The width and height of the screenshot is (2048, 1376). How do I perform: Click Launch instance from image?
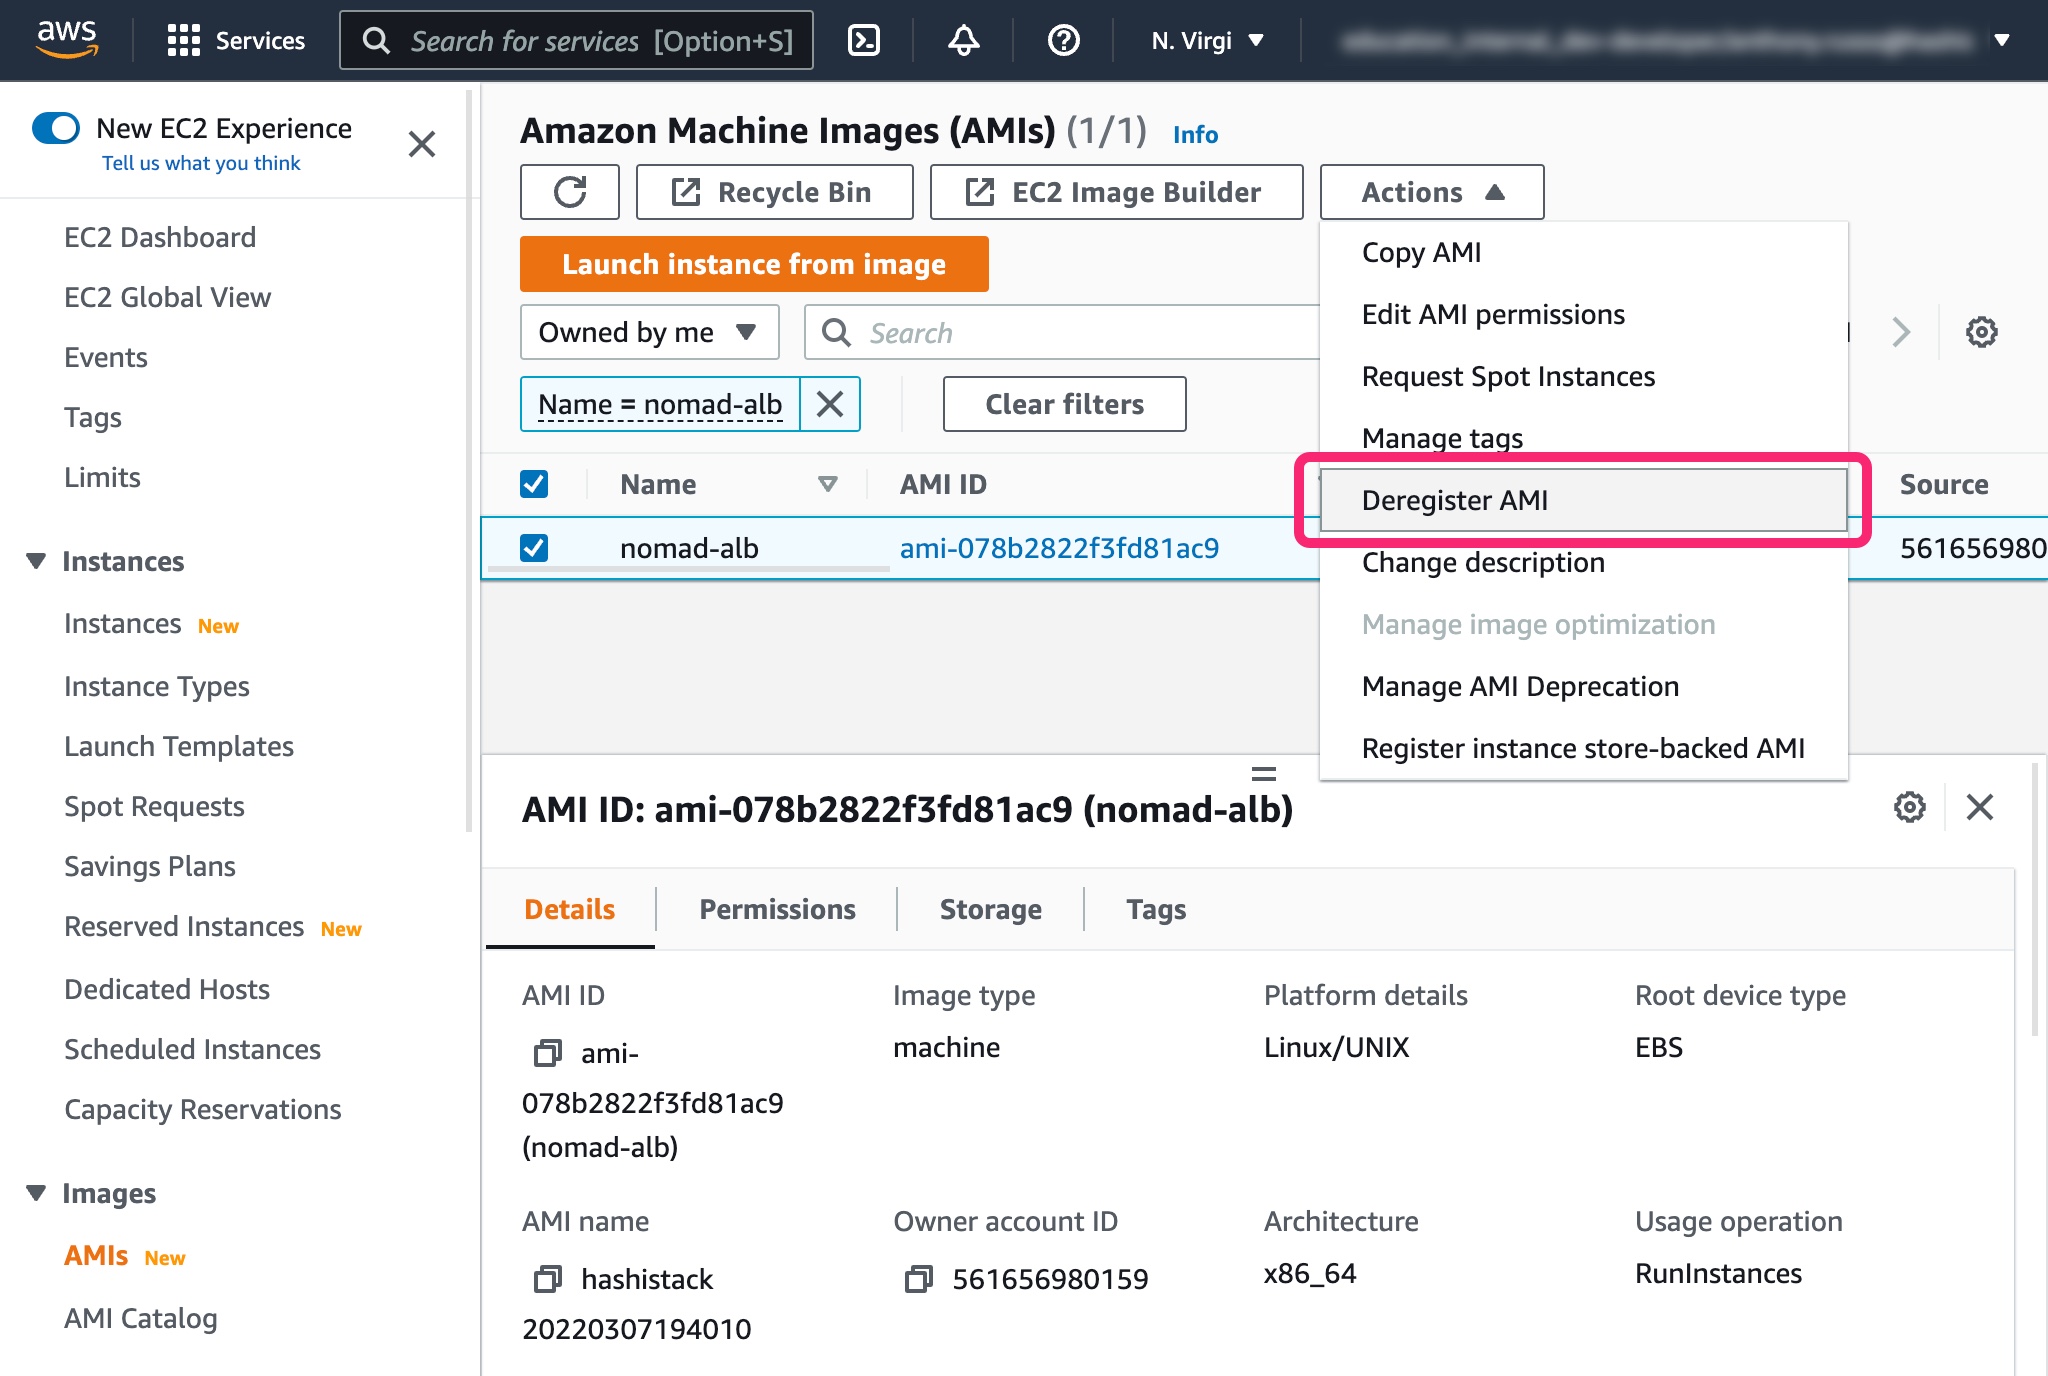tap(754, 263)
